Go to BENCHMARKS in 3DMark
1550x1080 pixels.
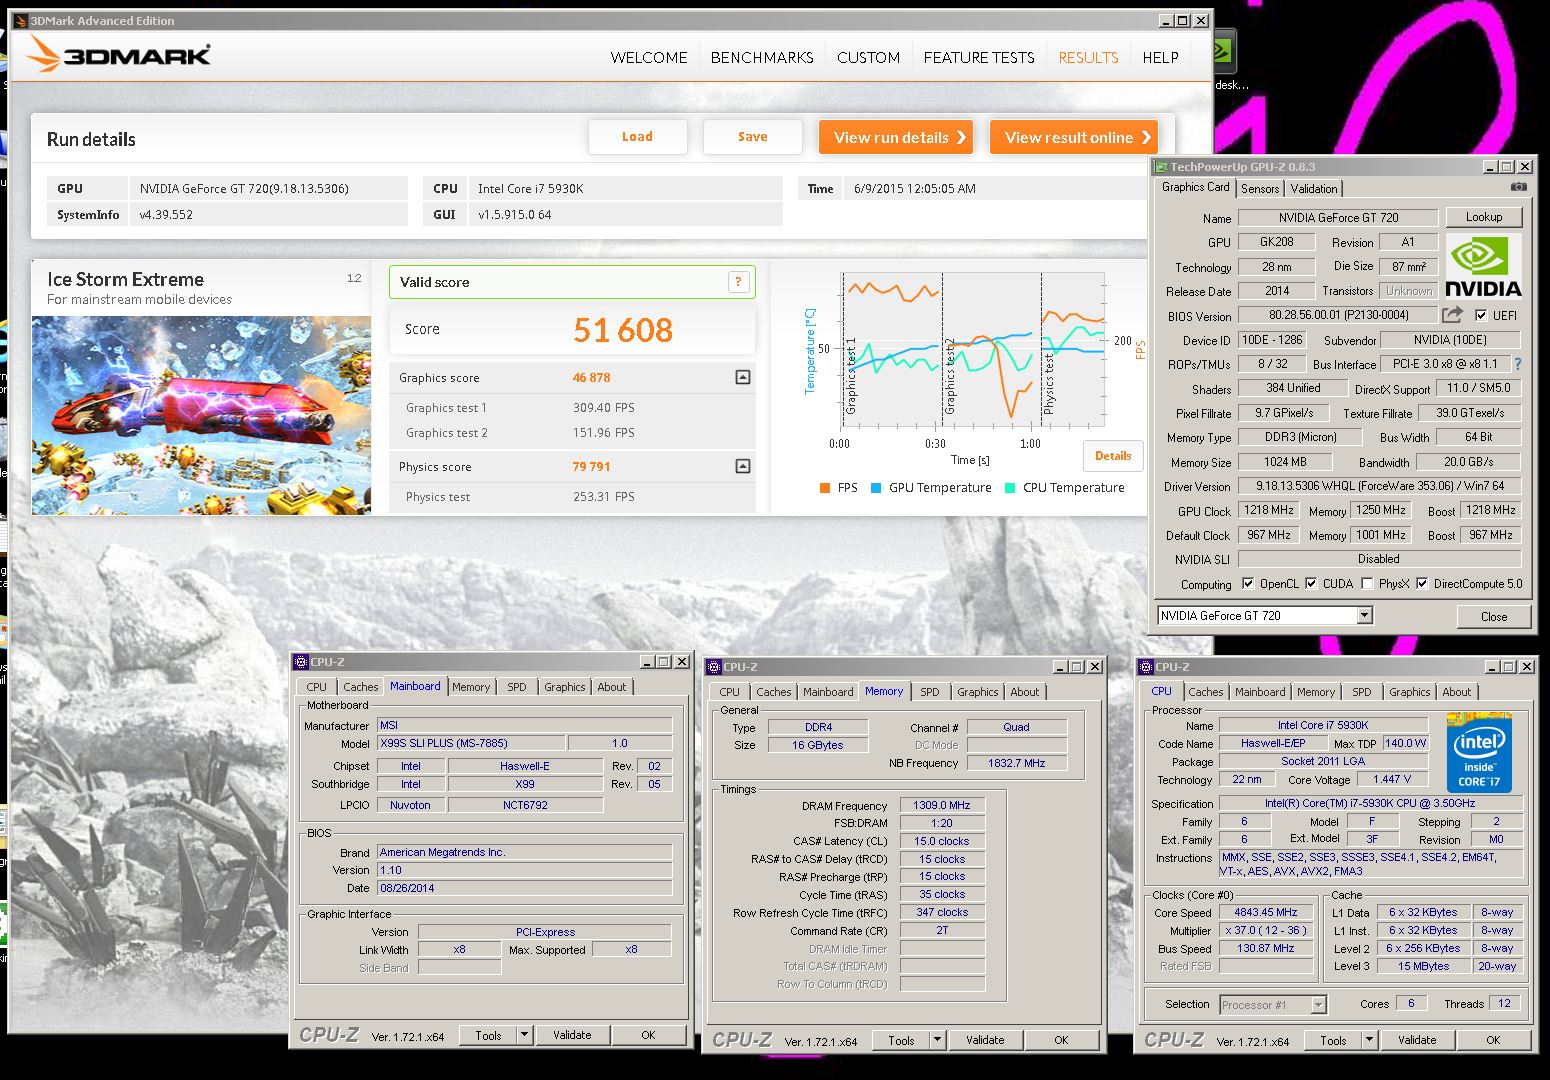coord(762,58)
